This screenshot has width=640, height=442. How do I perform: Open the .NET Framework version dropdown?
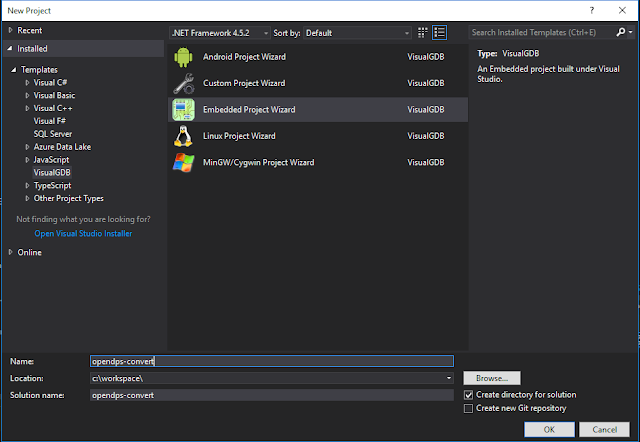click(x=220, y=33)
